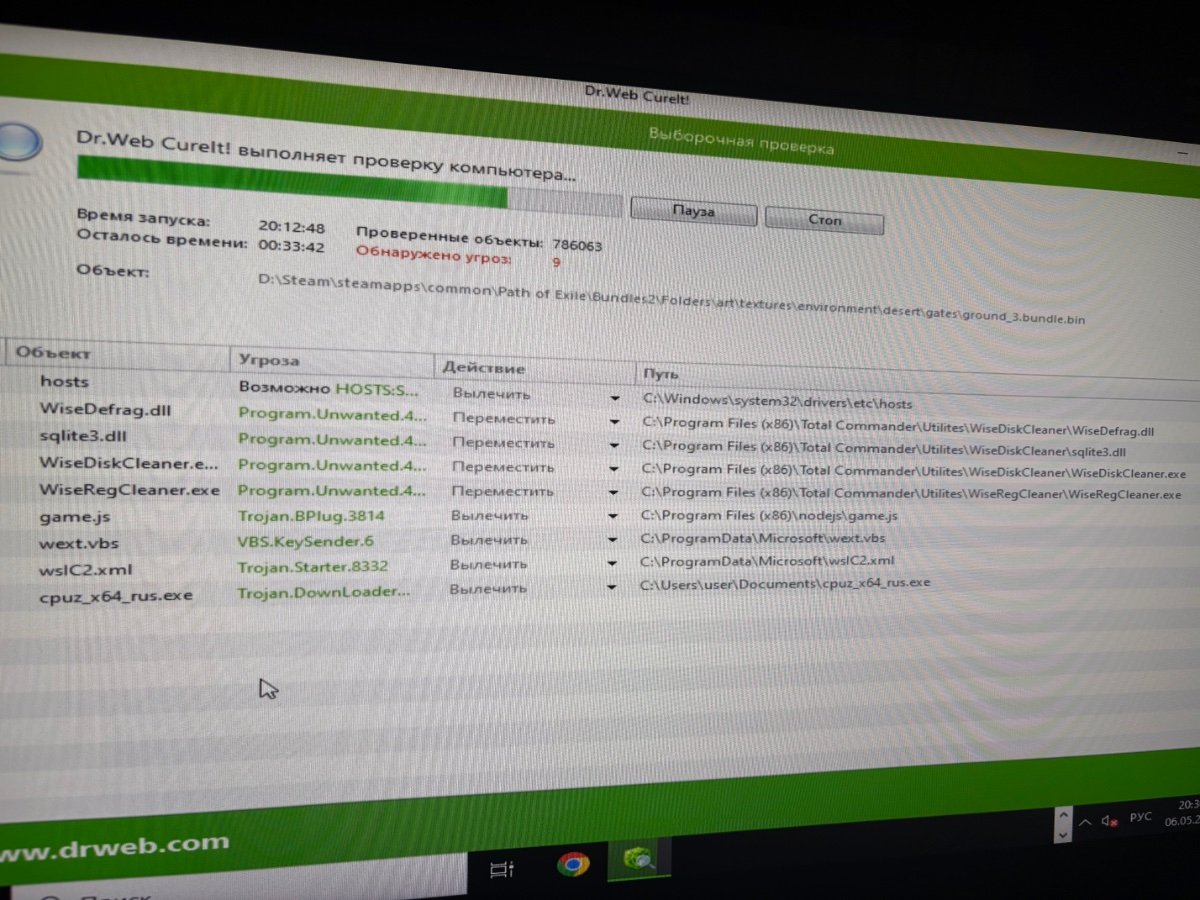Click the path ending in Documents\cpuz_x64_rus.exe
Screen dimensions: 1200x900
pos(785,583)
